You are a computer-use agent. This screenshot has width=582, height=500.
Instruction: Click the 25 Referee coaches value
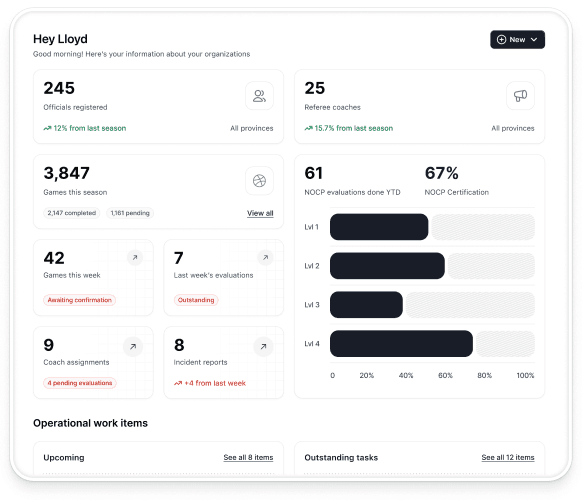(x=315, y=88)
